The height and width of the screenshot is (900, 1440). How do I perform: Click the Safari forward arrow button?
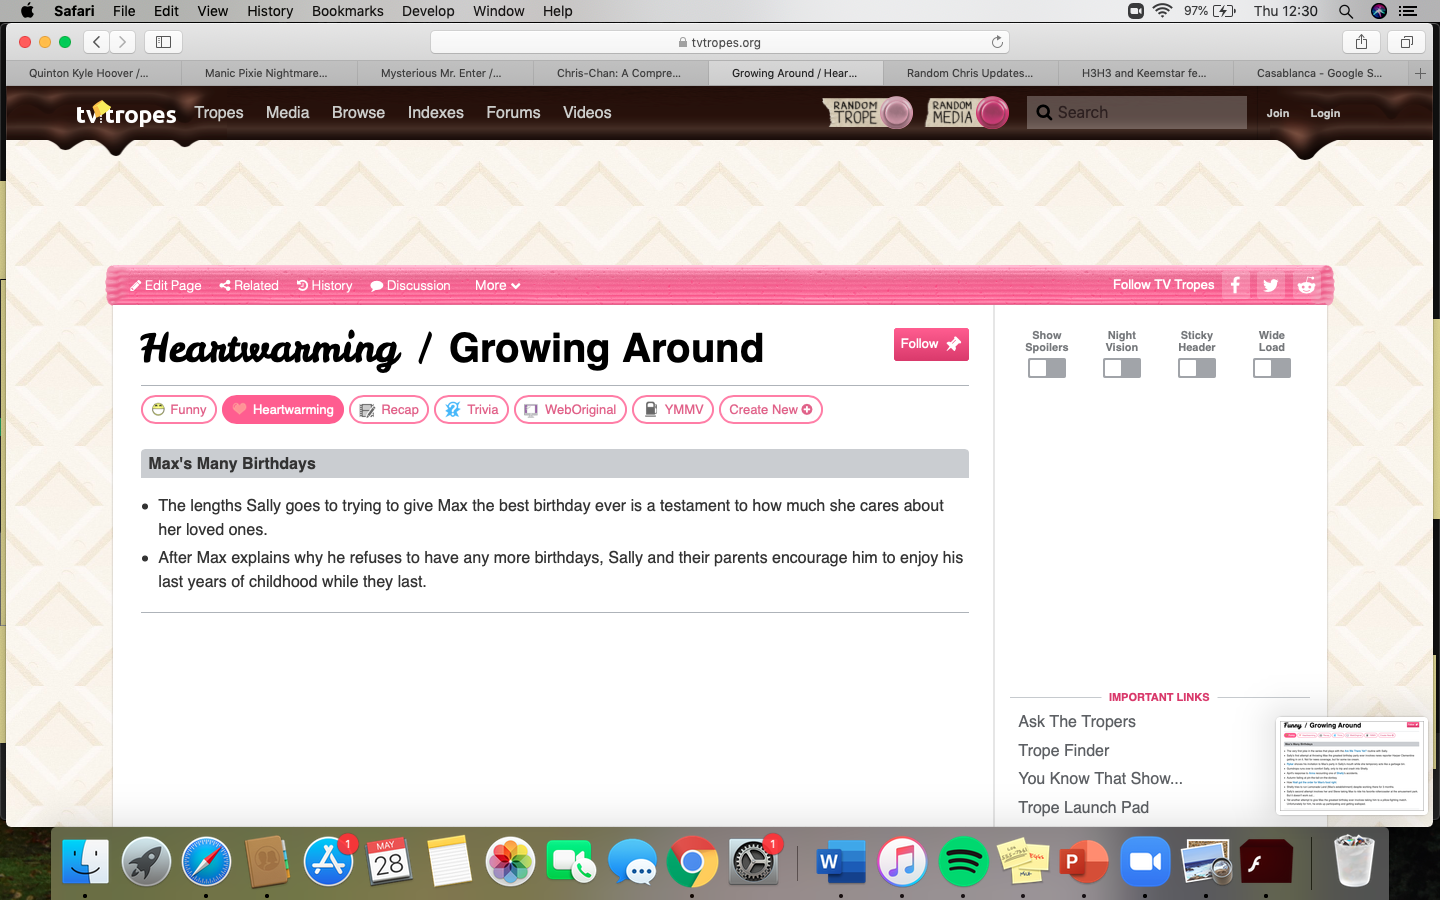123,42
